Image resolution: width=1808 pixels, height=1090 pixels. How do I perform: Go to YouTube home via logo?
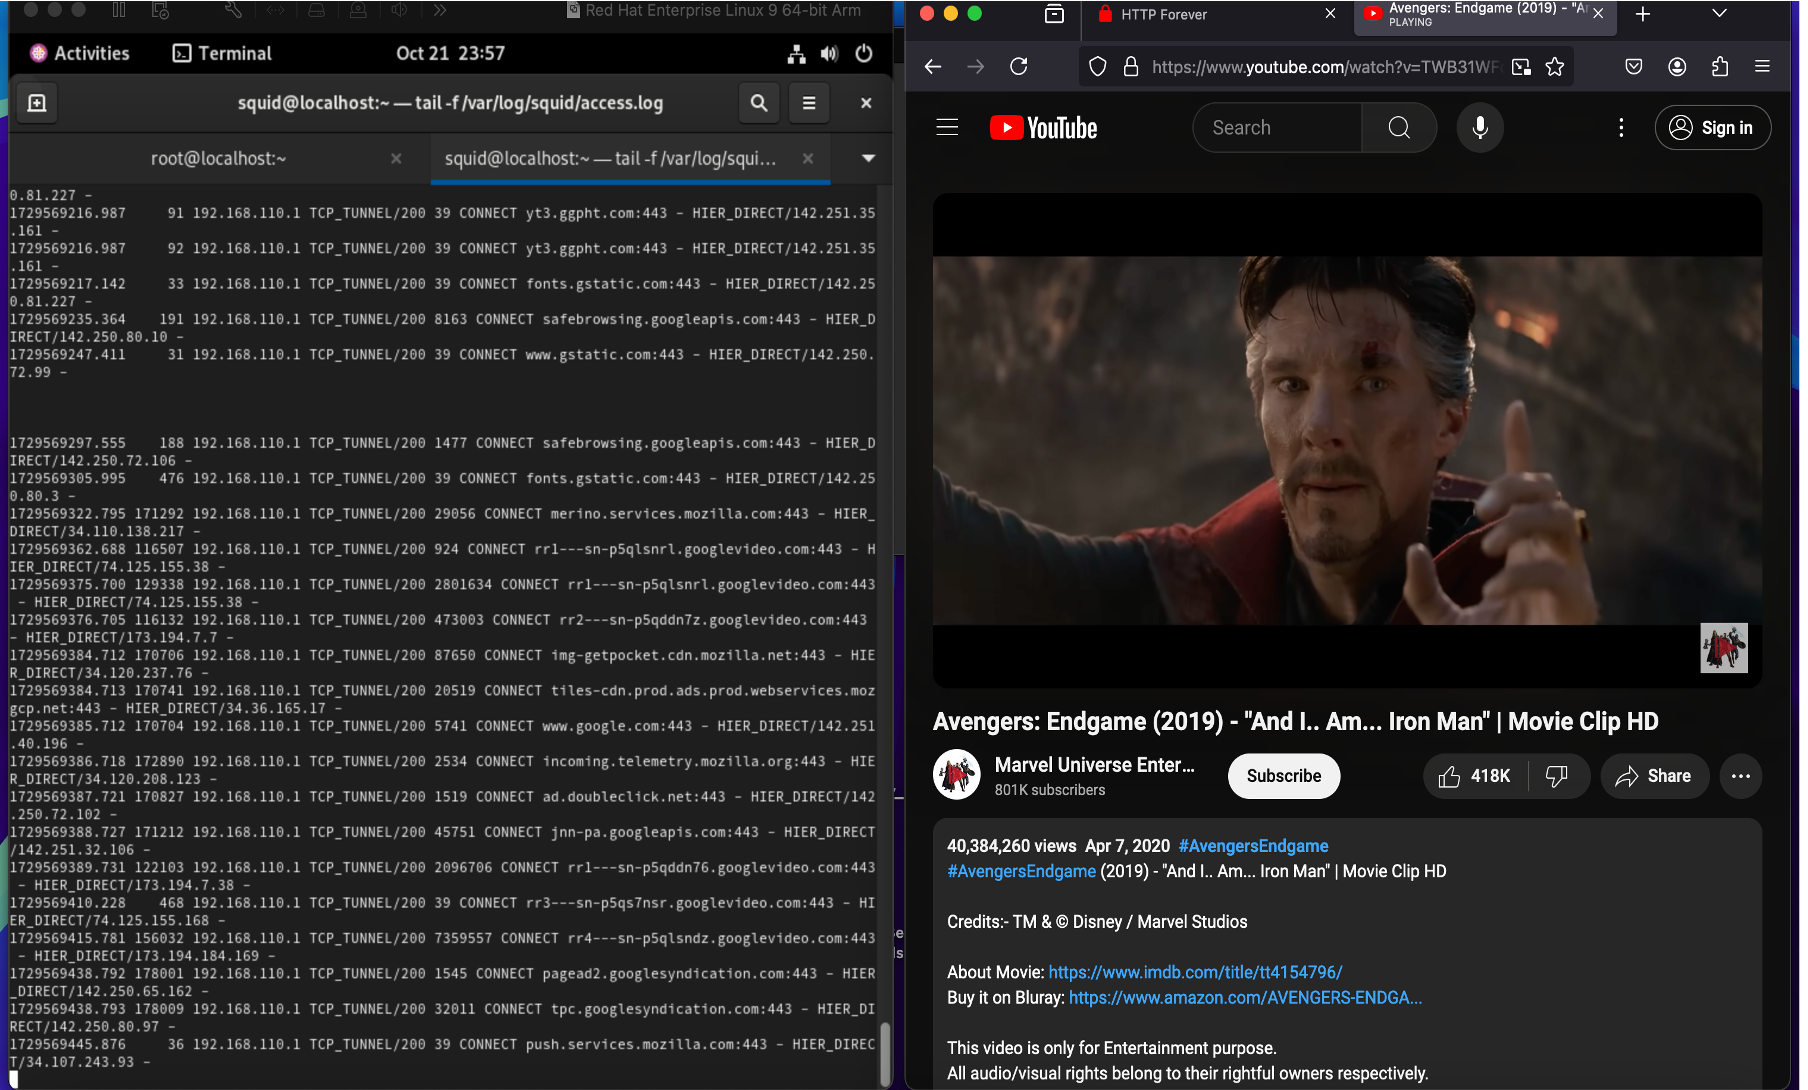(1043, 128)
